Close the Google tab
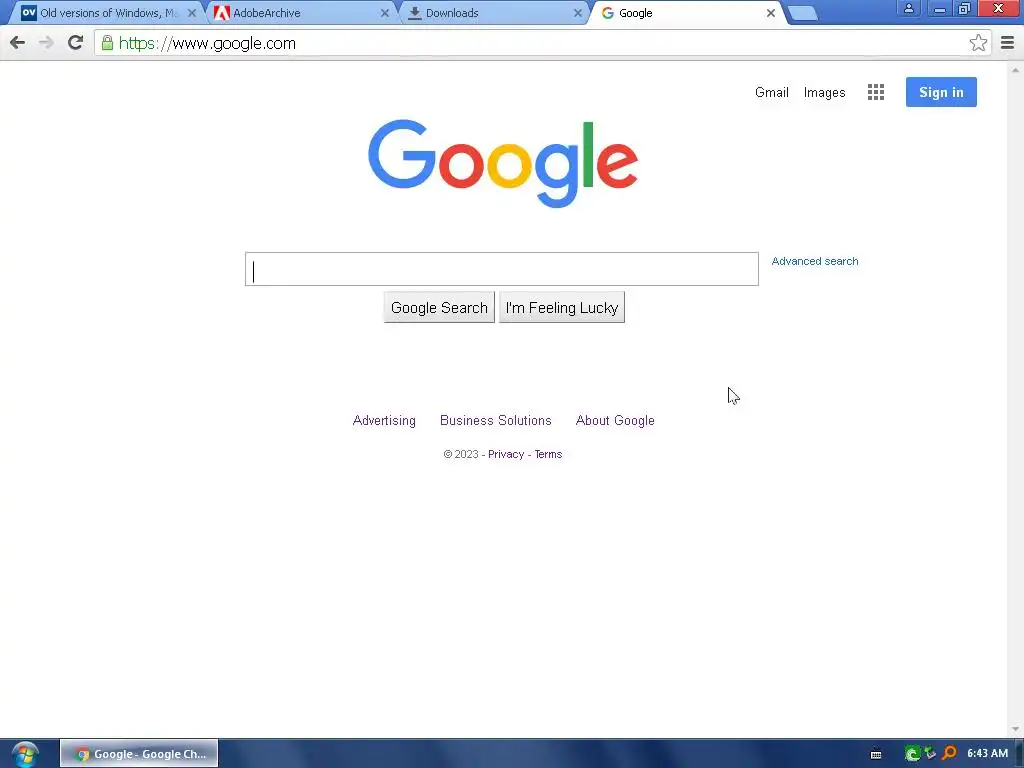 [771, 13]
